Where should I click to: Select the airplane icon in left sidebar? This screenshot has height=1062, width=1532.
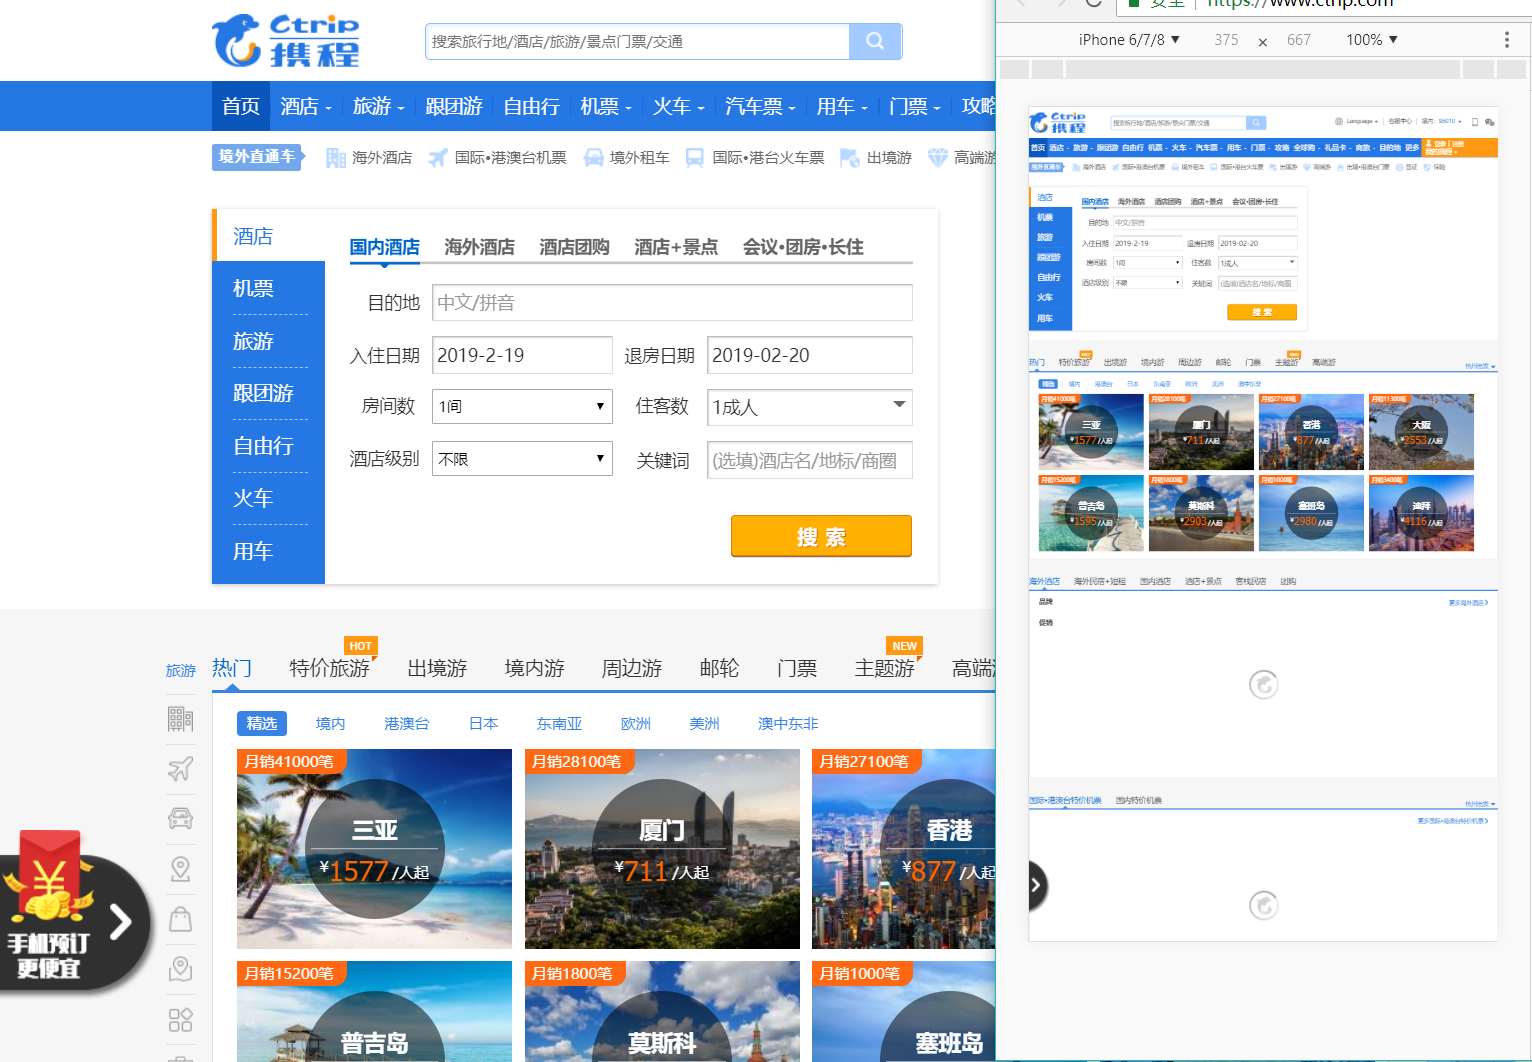pyautogui.click(x=180, y=769)
